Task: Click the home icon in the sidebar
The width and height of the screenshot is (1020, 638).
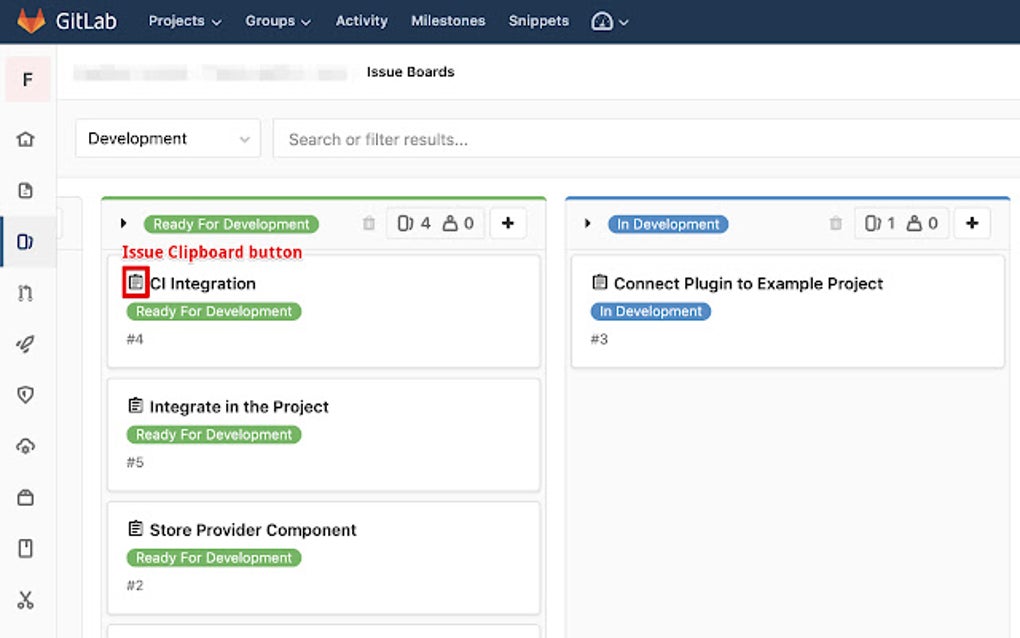Action: 26,139
